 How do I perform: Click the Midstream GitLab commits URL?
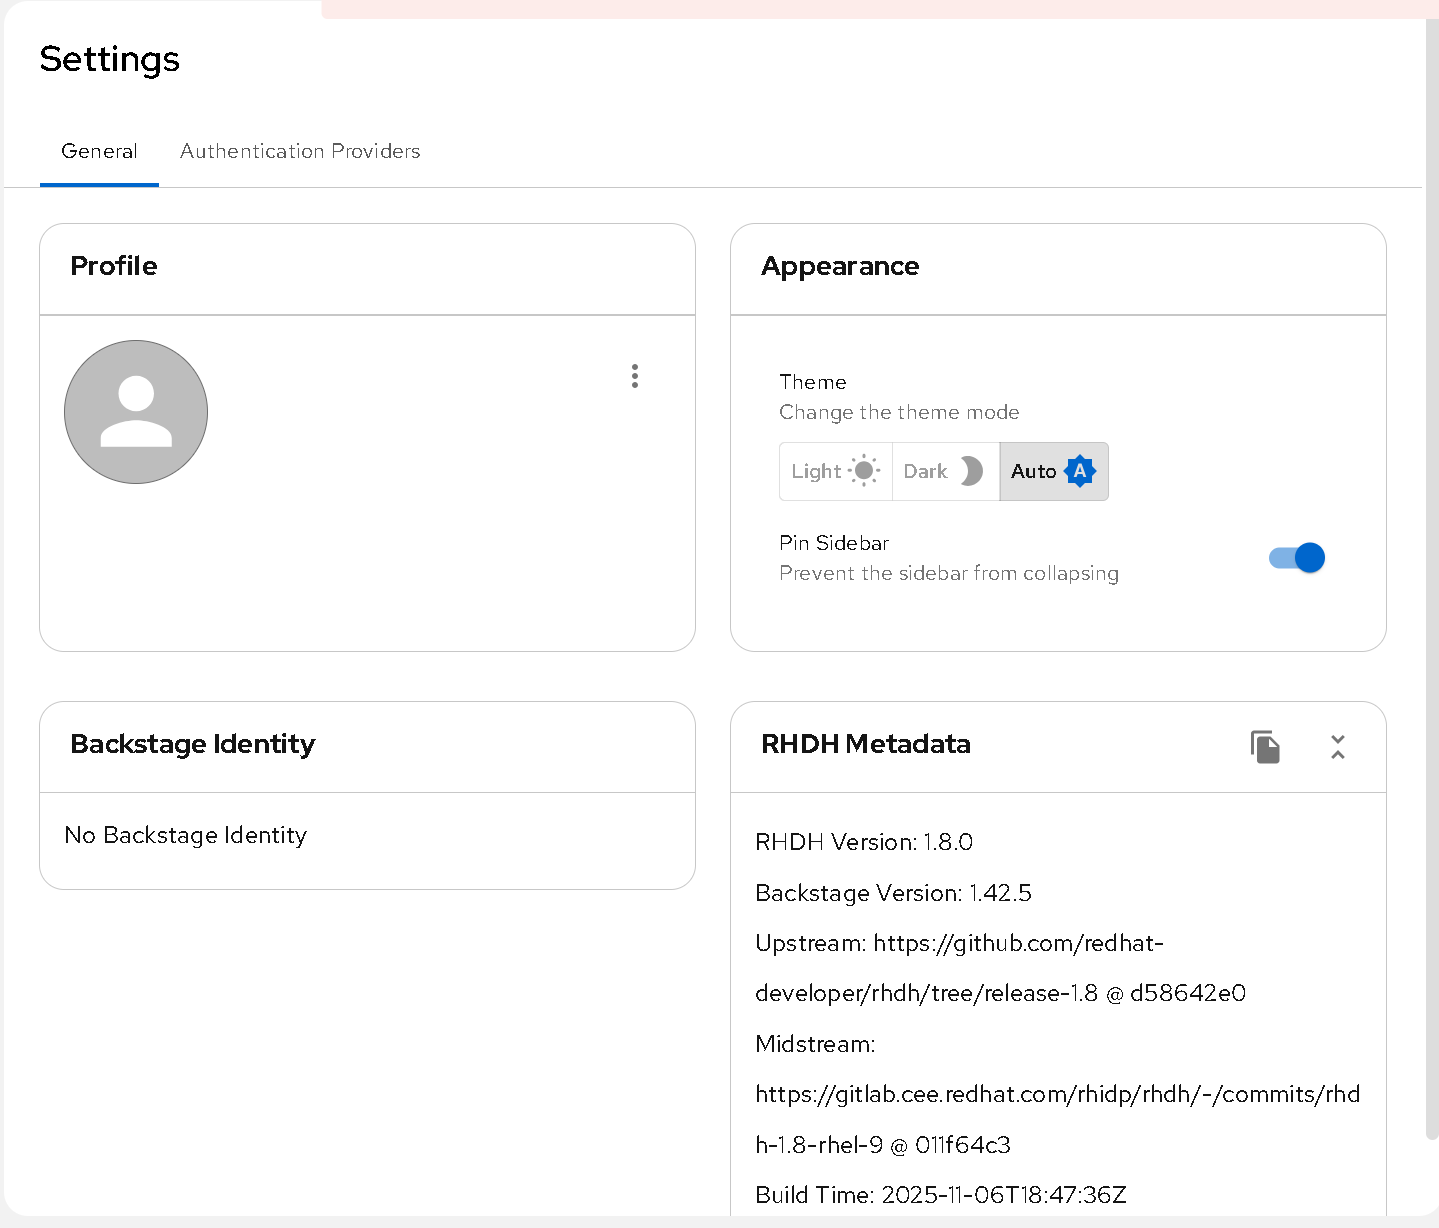(1057, 1095)
